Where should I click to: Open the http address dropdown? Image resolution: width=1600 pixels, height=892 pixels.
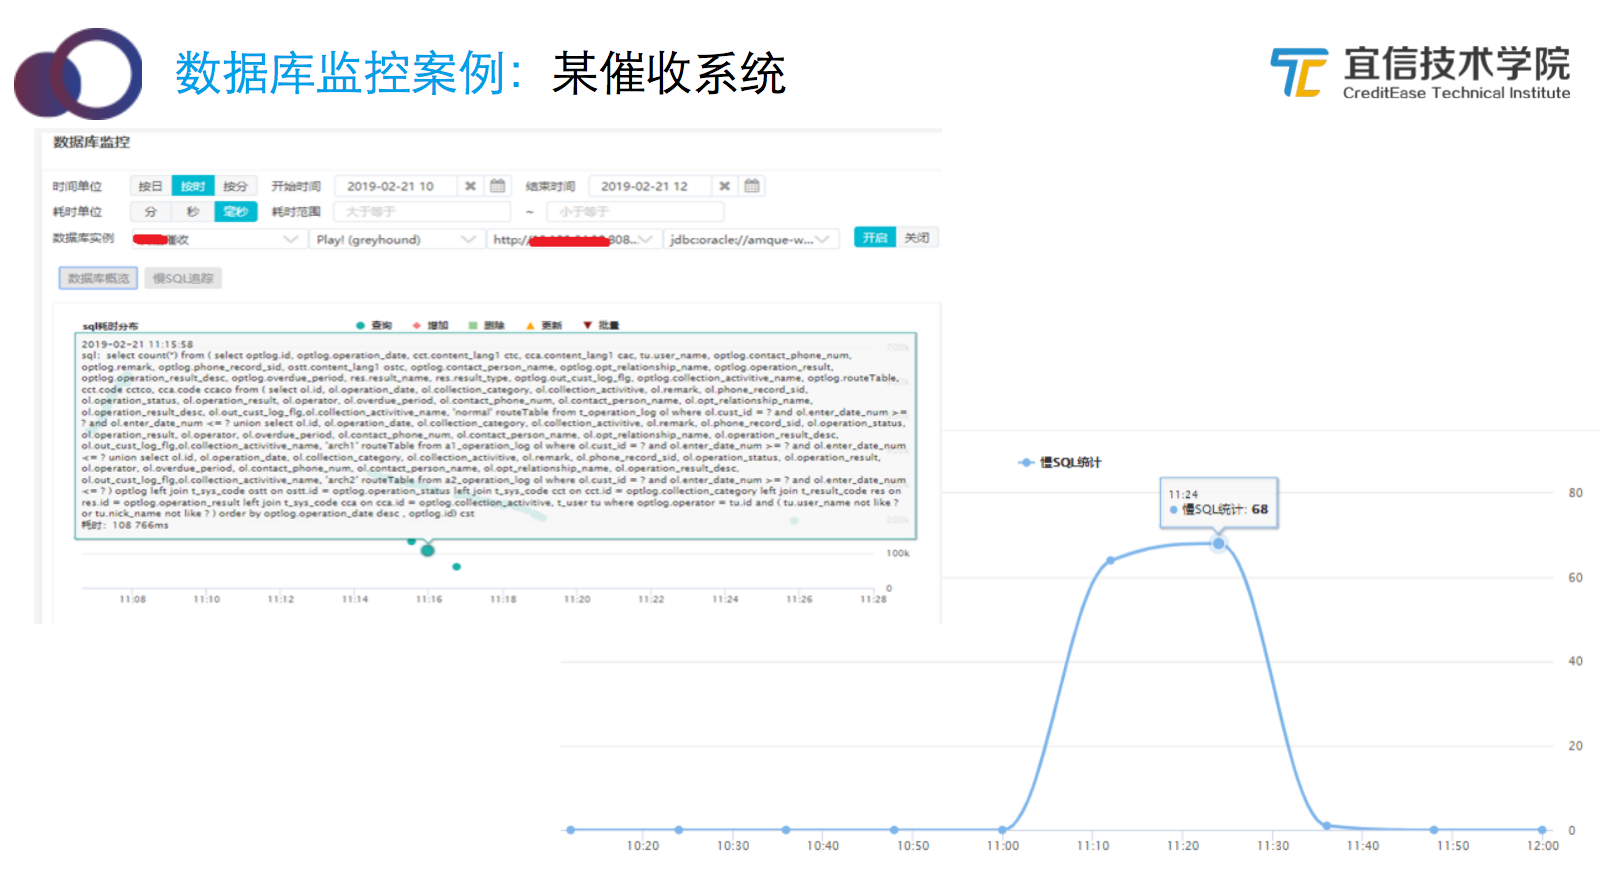click(573, 239)
